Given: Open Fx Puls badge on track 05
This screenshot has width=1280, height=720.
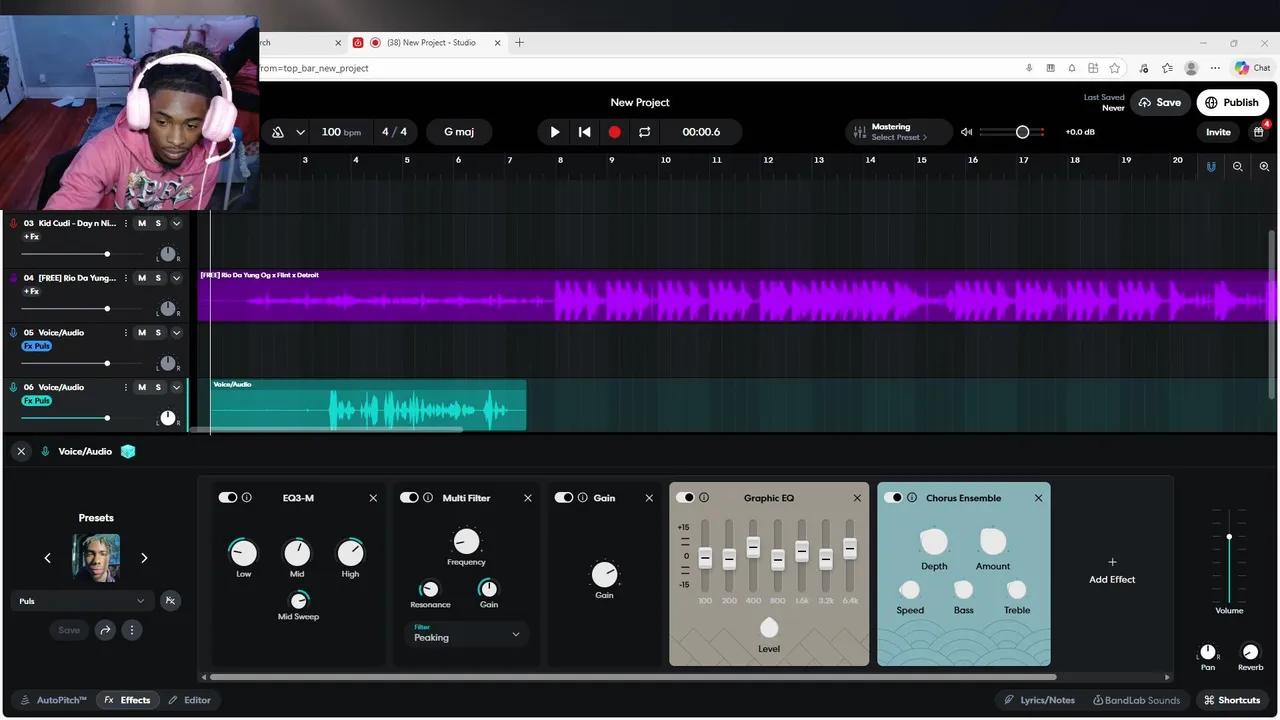Looking at the screenshot, I should pyautogui.click(x=37, y=346).
